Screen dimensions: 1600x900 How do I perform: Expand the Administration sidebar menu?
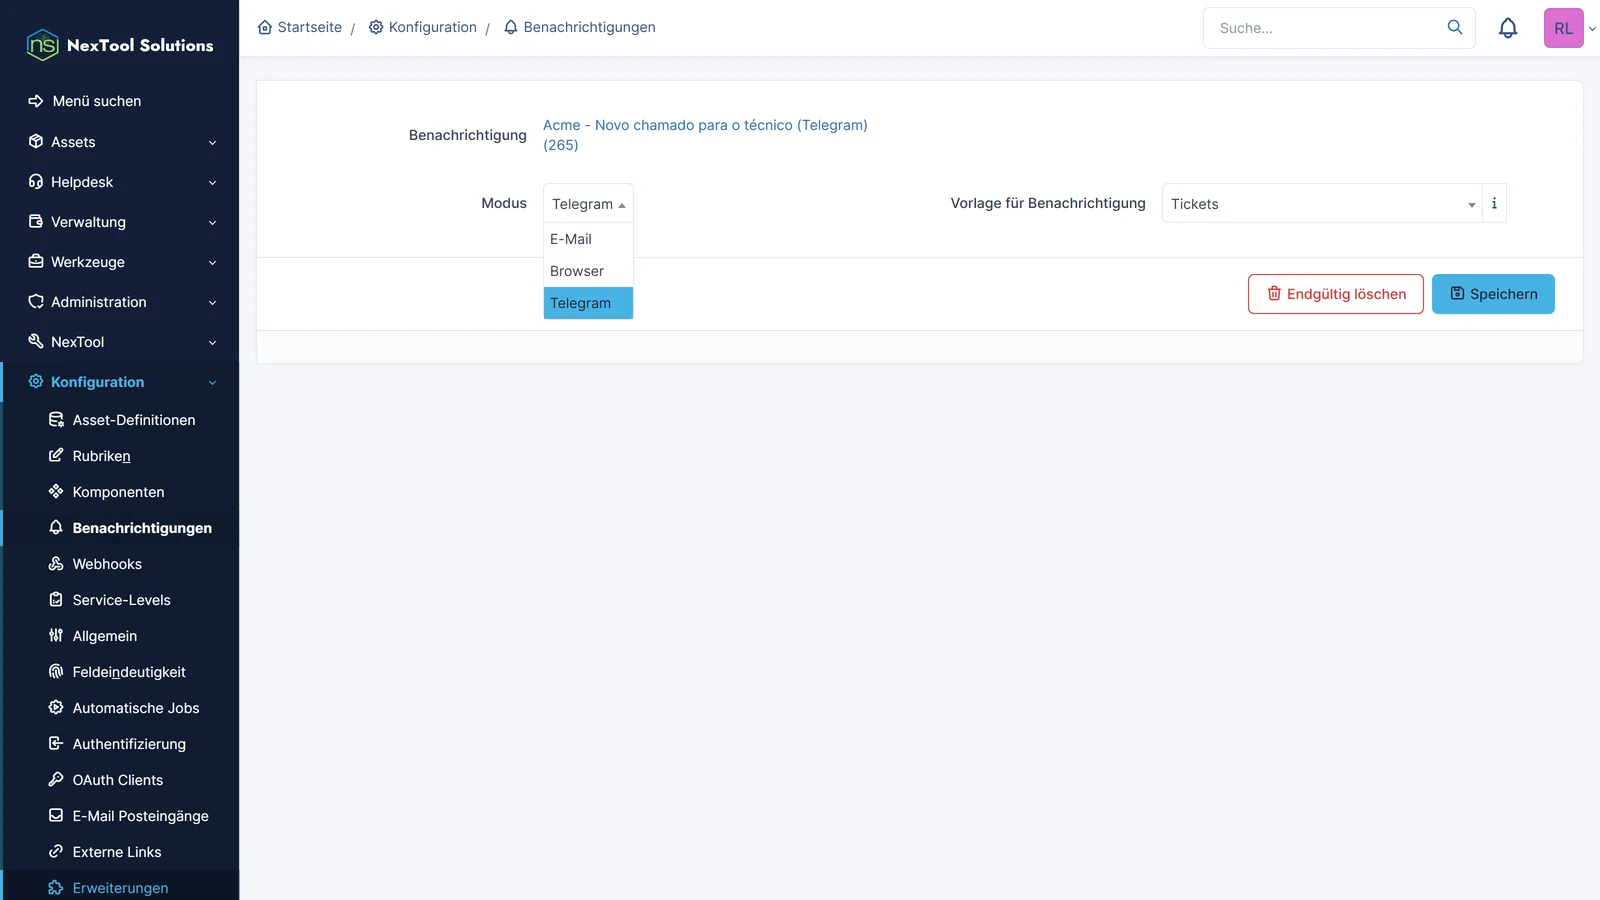[120, 302]
